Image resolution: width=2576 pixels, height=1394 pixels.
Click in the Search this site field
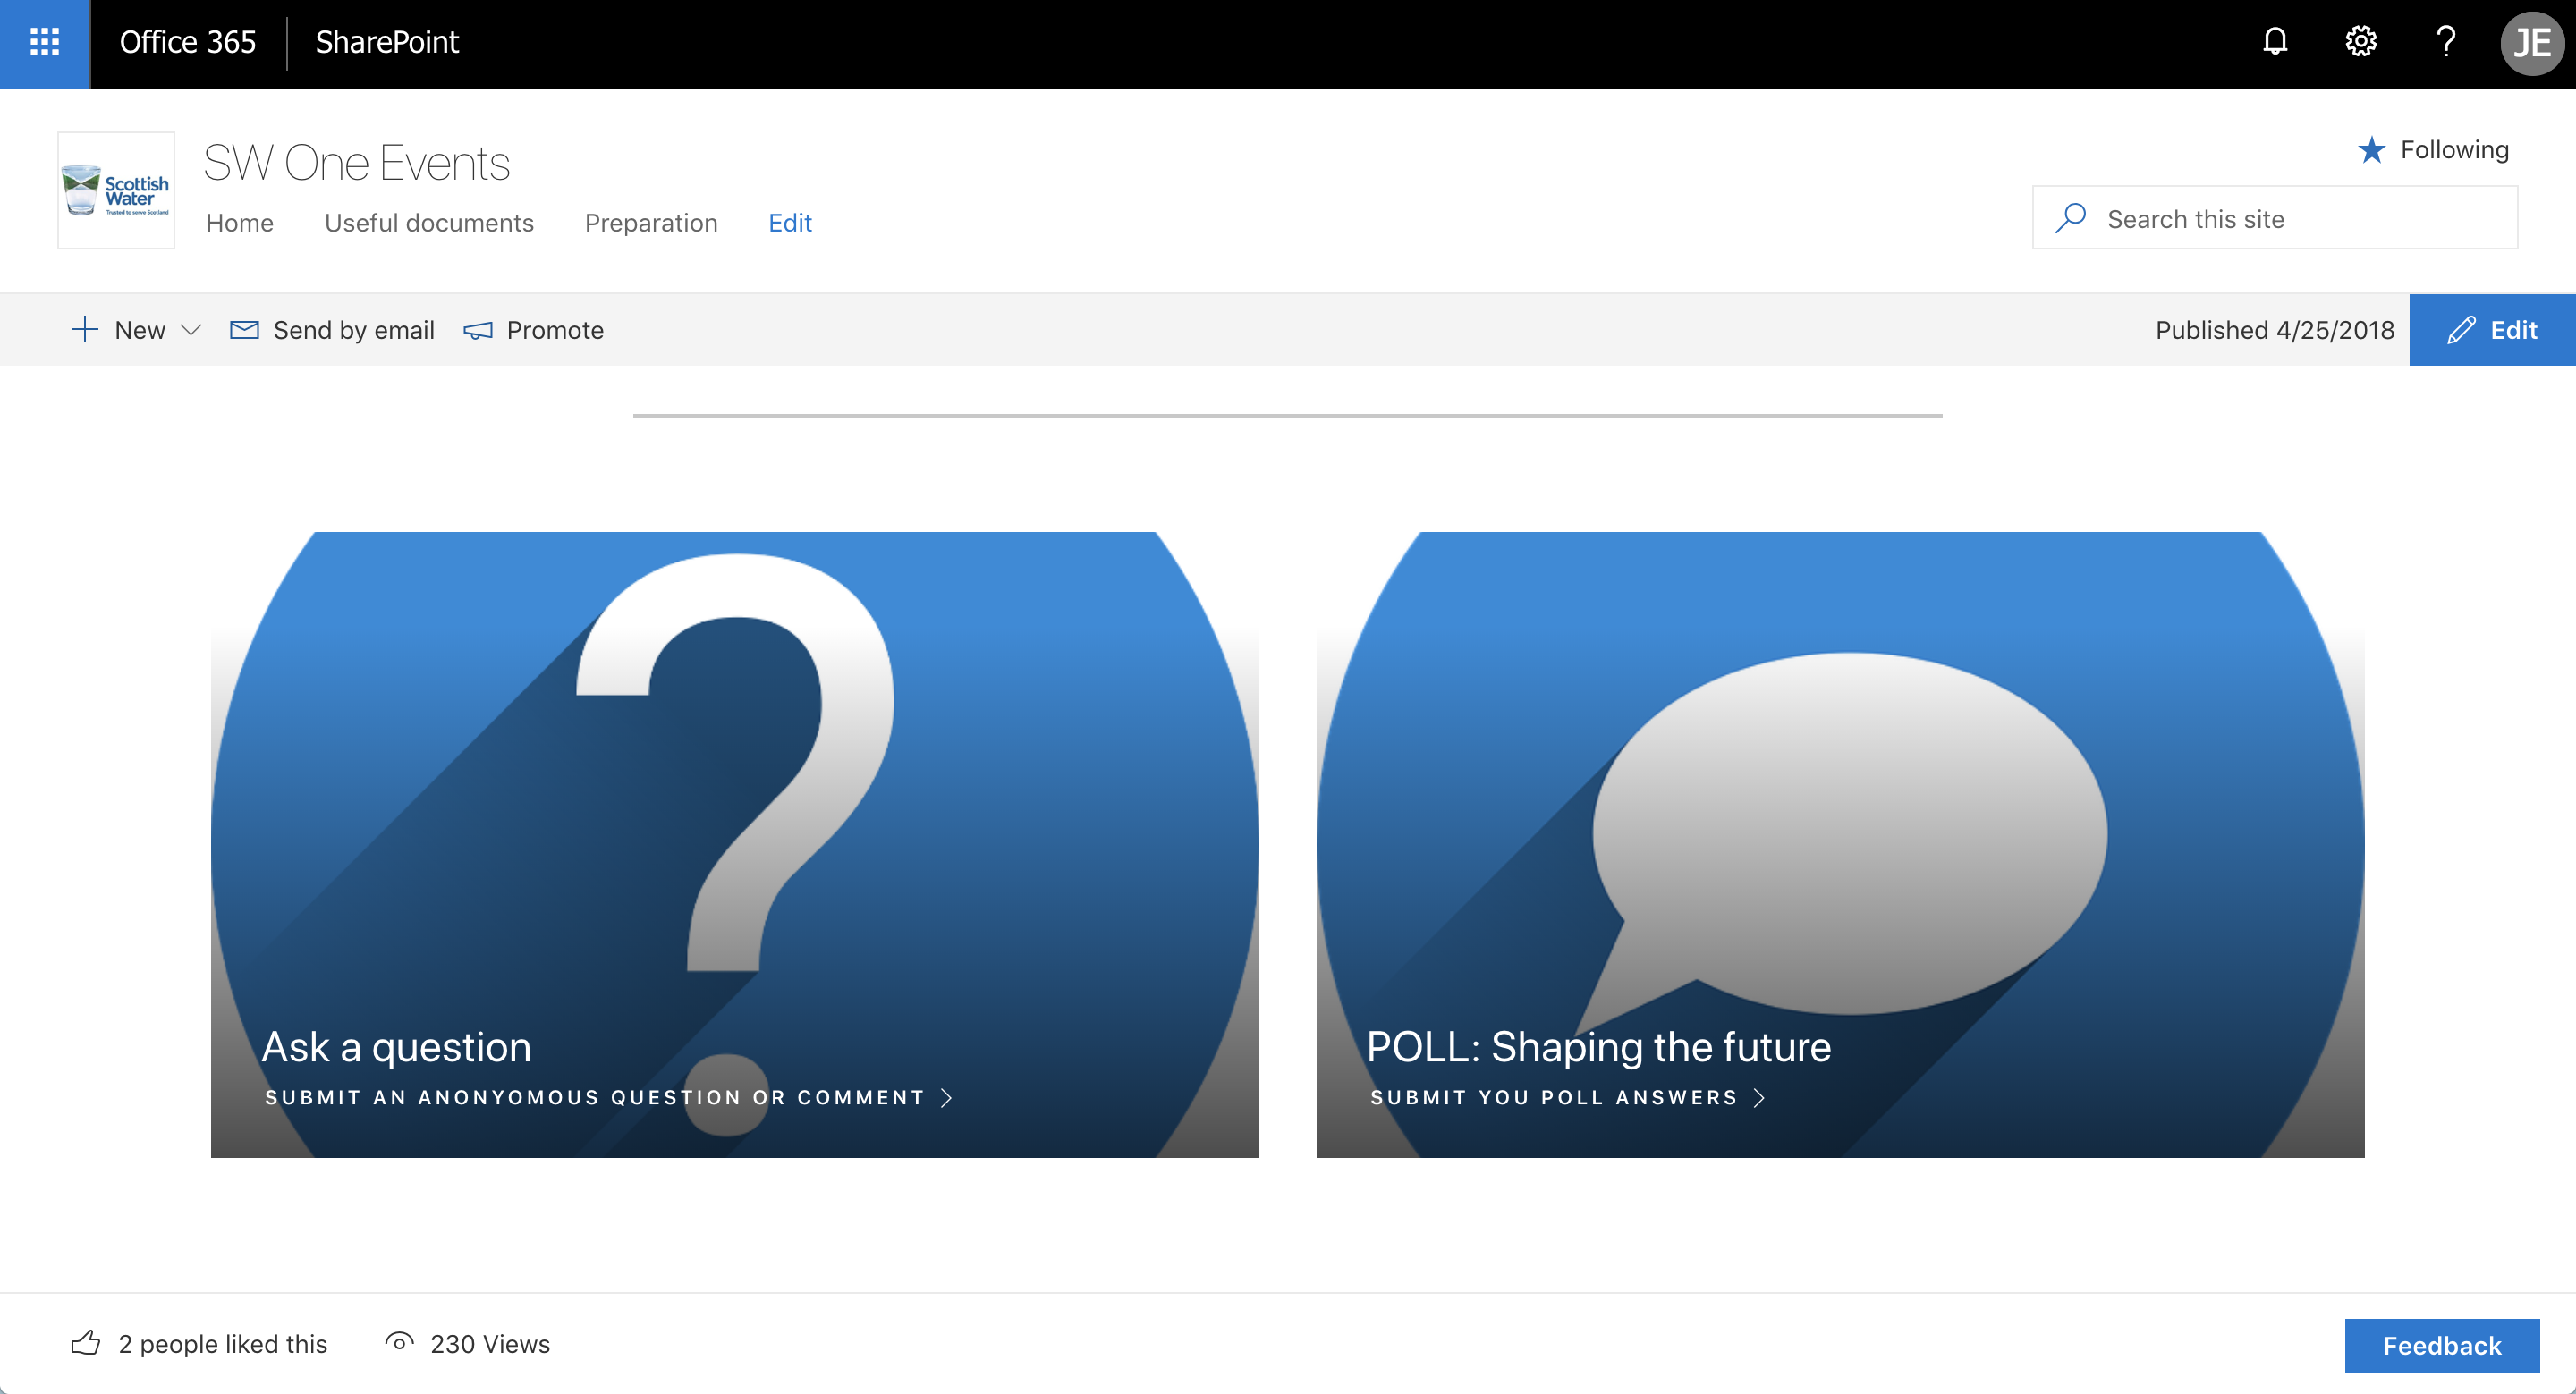click(x=2275, y=218)
